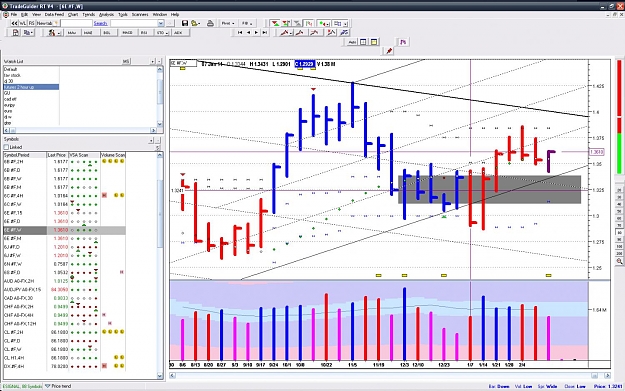Open the Analysis menu
Viewport: 625px width, 391px height.
[106, 14]
